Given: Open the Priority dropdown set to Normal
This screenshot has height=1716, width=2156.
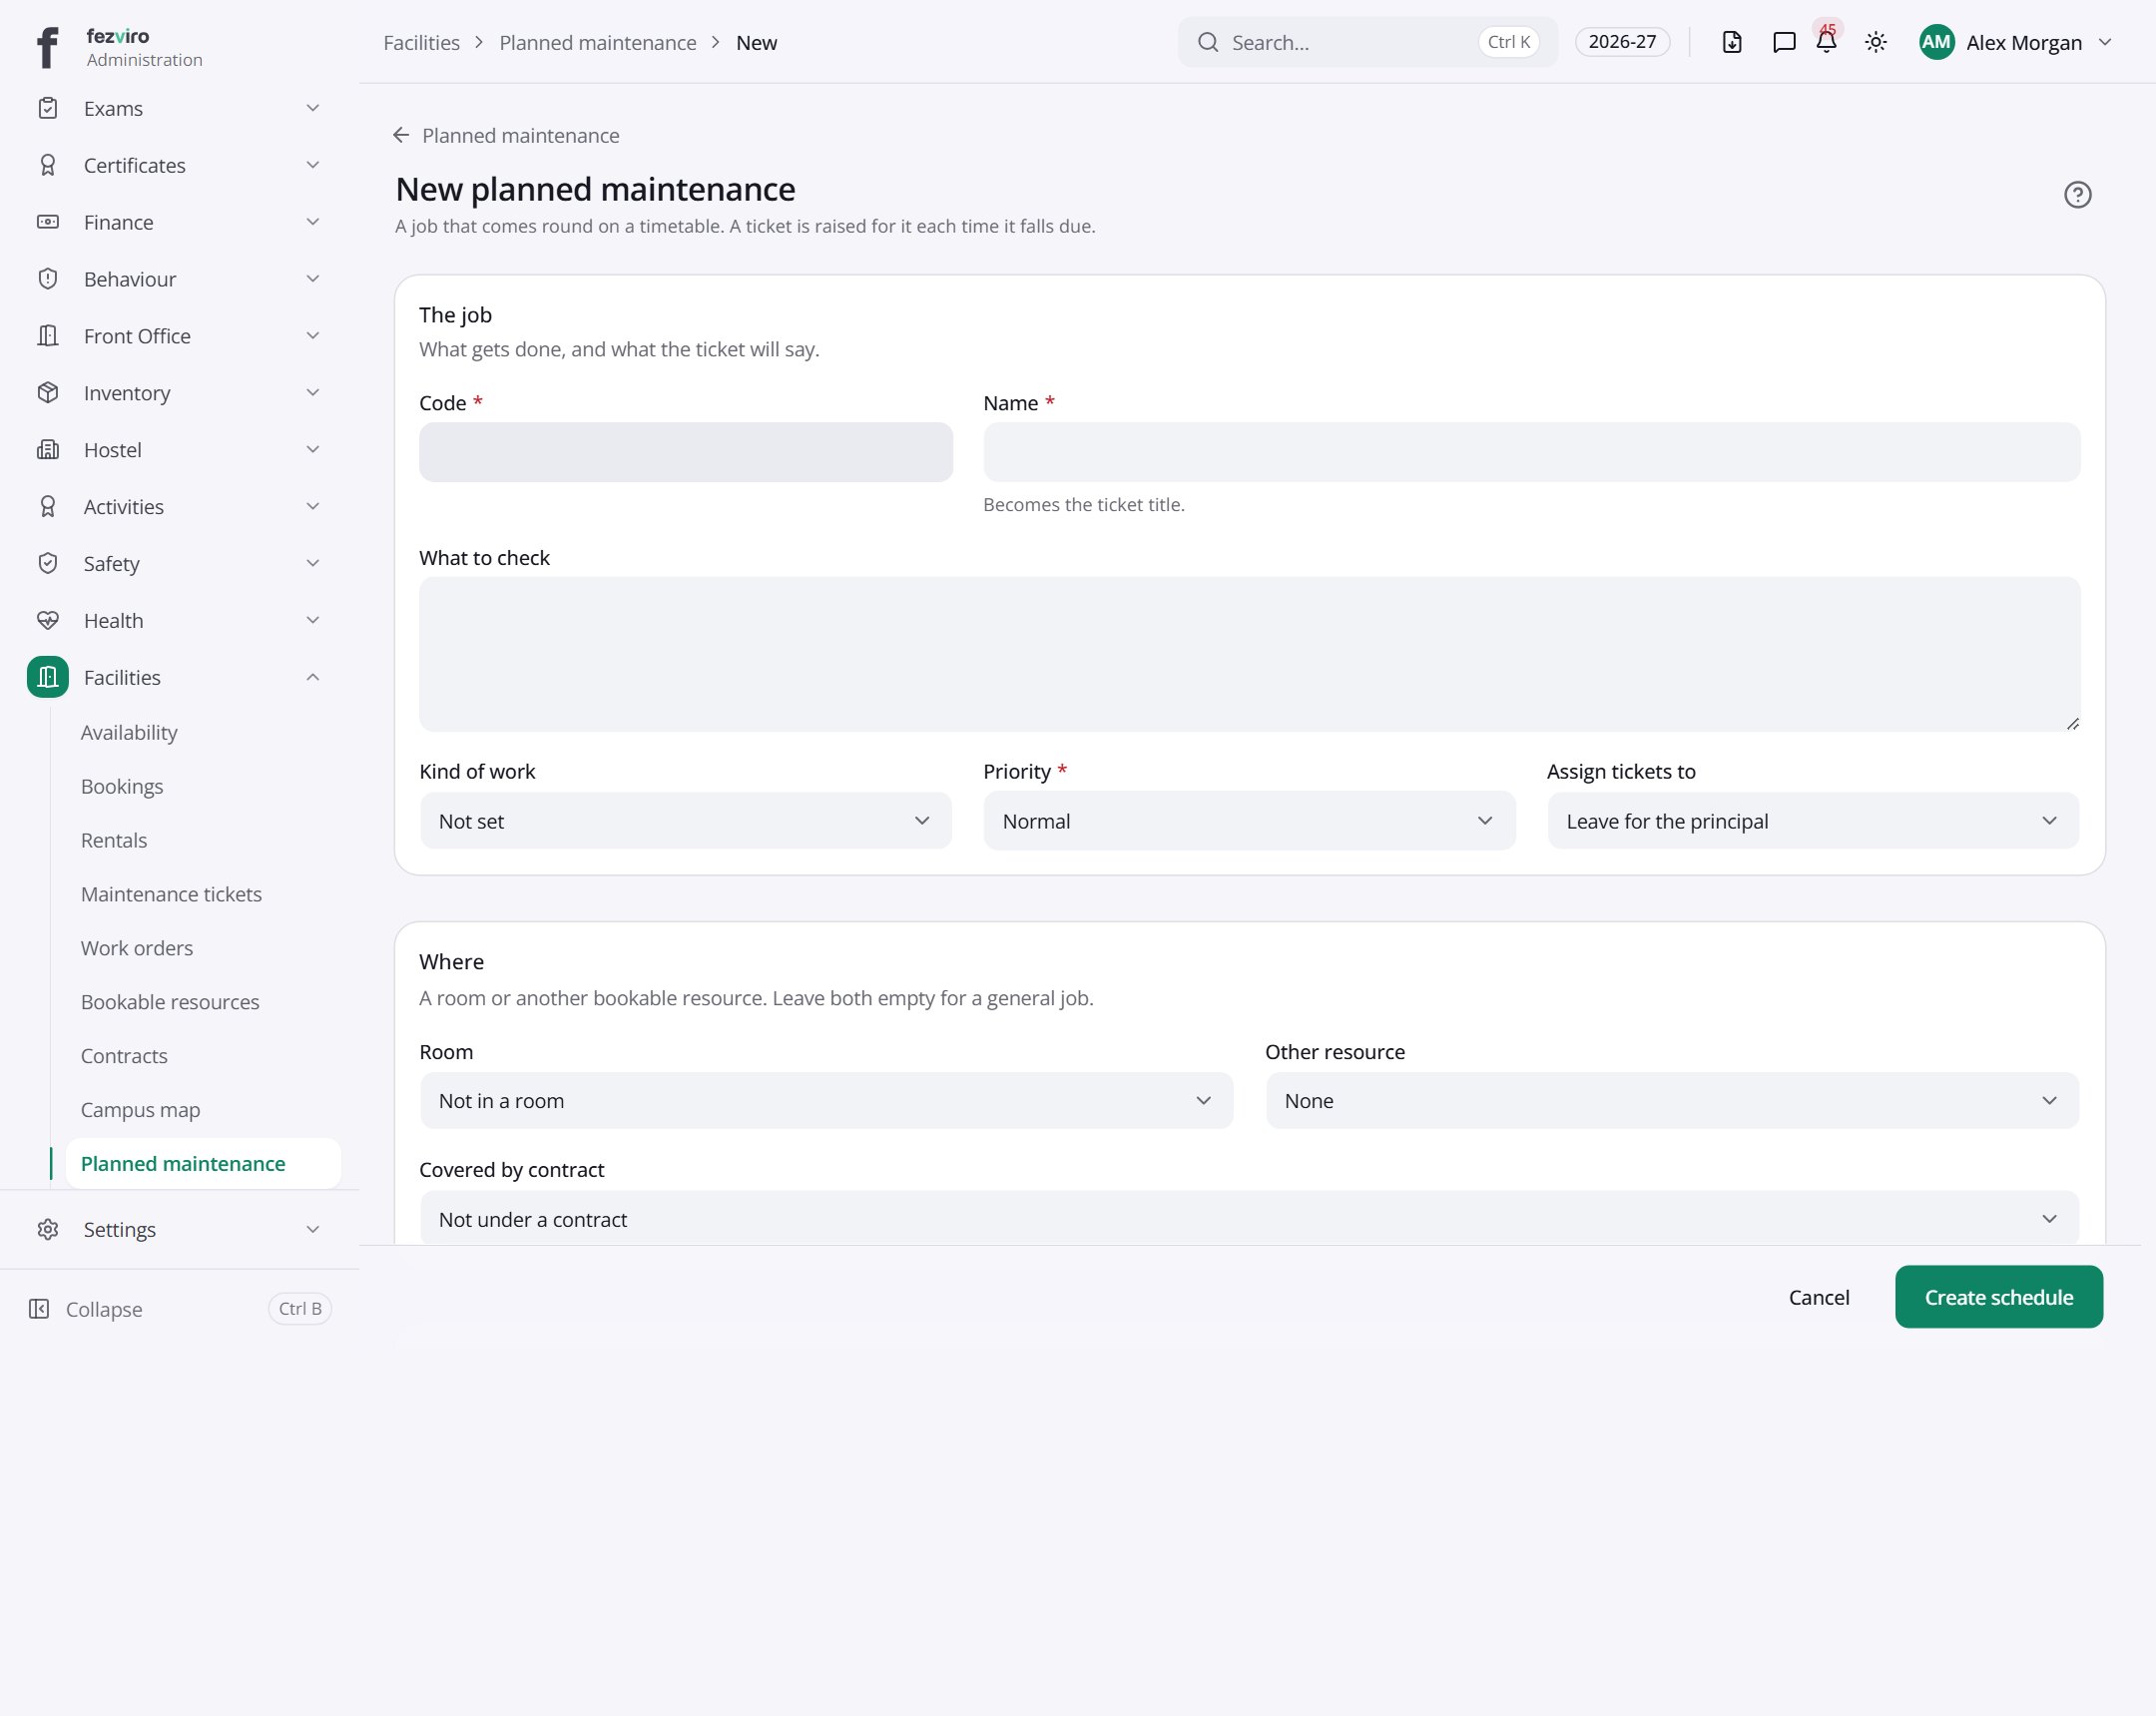Looking at the screenshot, I should (x=1249, y=821).
